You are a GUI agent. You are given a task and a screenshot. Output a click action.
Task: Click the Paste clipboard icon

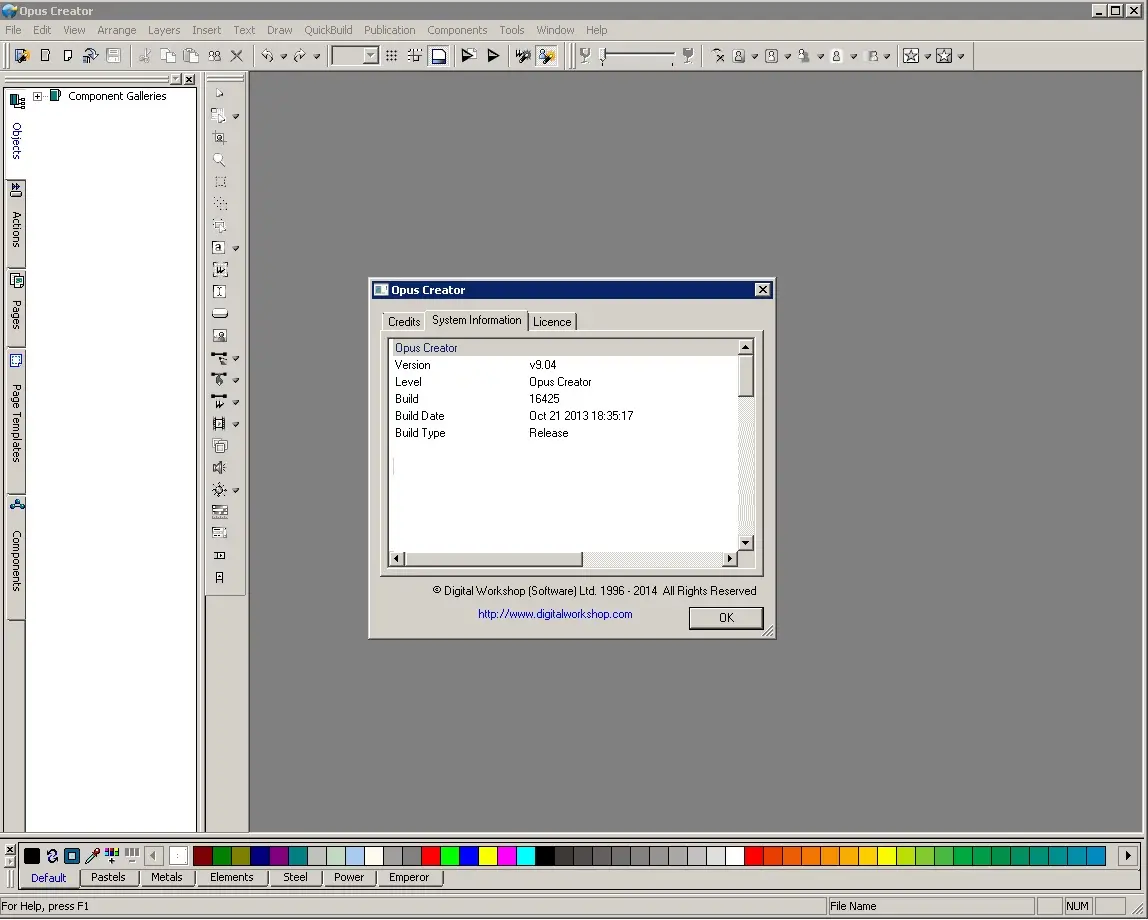191,56
